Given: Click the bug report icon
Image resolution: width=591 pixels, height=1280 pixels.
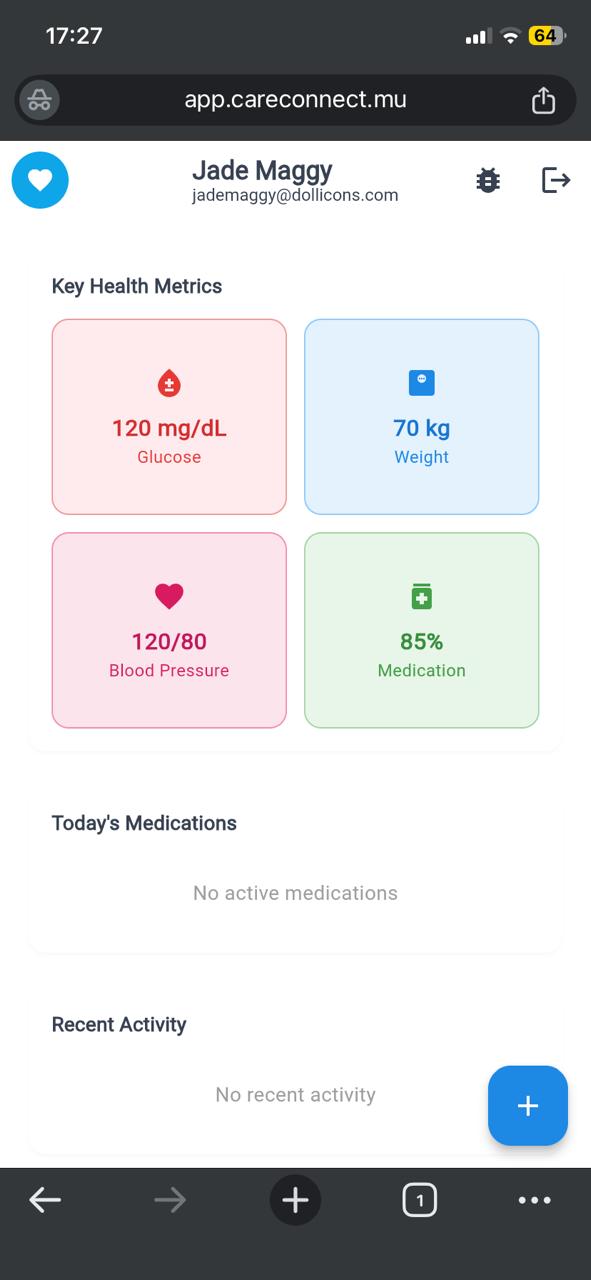Looking at the screenshot, I should (x=487, y=180).
